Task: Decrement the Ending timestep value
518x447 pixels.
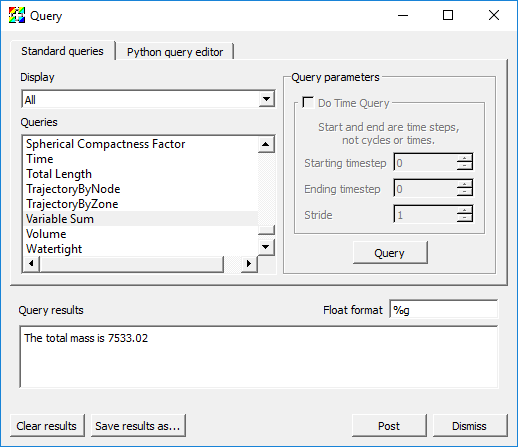Action: pos(465,192)
